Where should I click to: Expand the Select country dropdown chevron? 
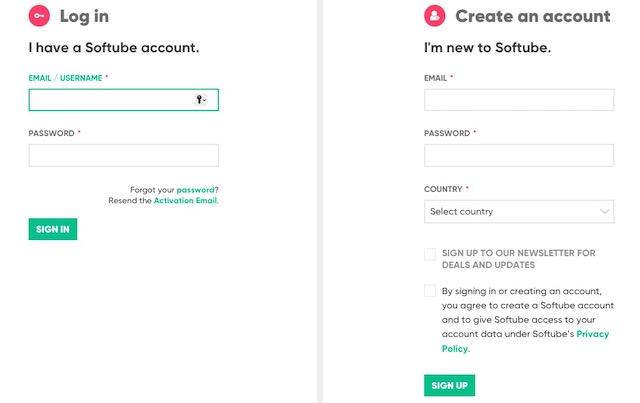point(605,212)
